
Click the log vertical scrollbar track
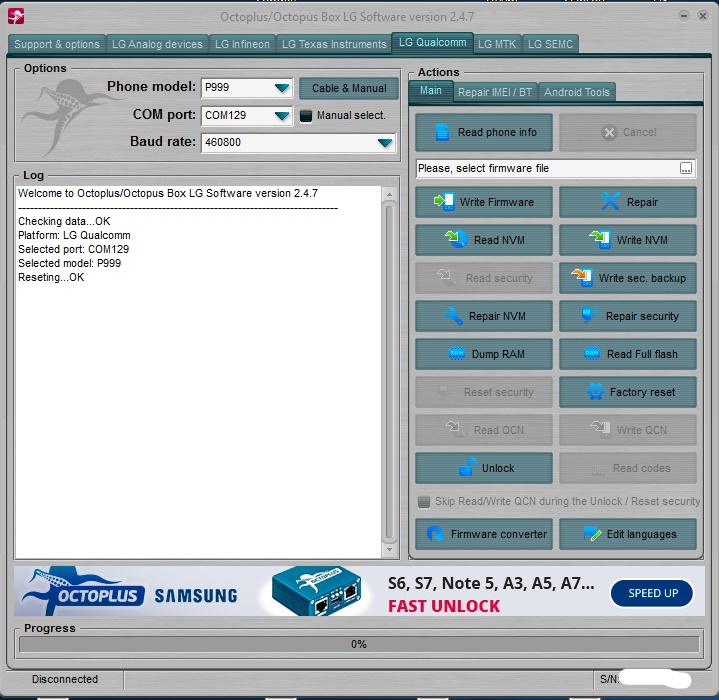coord(389,372)
